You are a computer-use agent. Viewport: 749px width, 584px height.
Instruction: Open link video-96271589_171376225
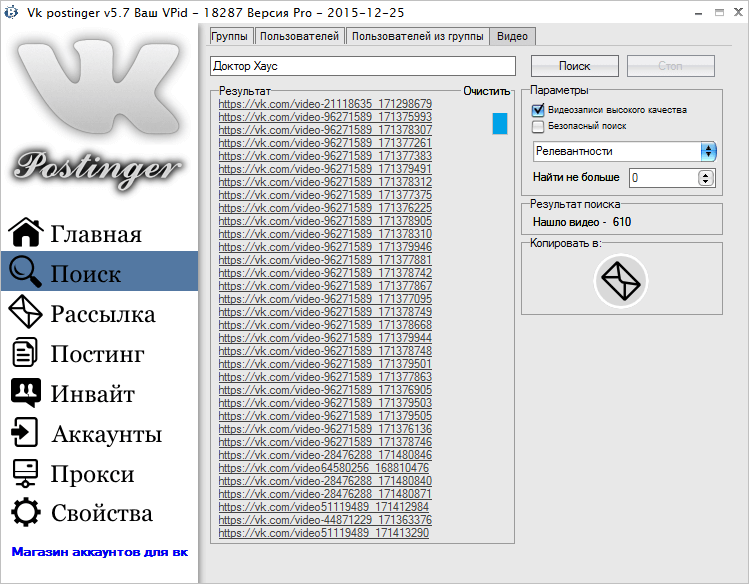325,208
